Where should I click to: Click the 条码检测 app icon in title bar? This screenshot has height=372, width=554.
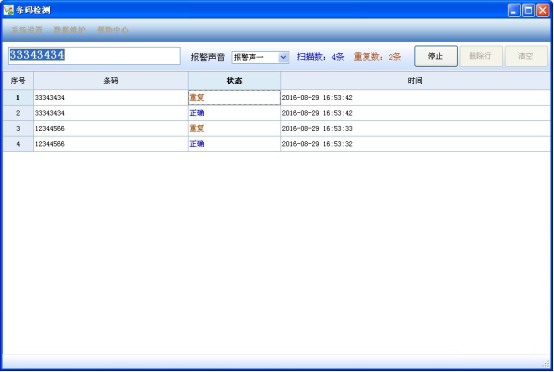pos(8,10)
